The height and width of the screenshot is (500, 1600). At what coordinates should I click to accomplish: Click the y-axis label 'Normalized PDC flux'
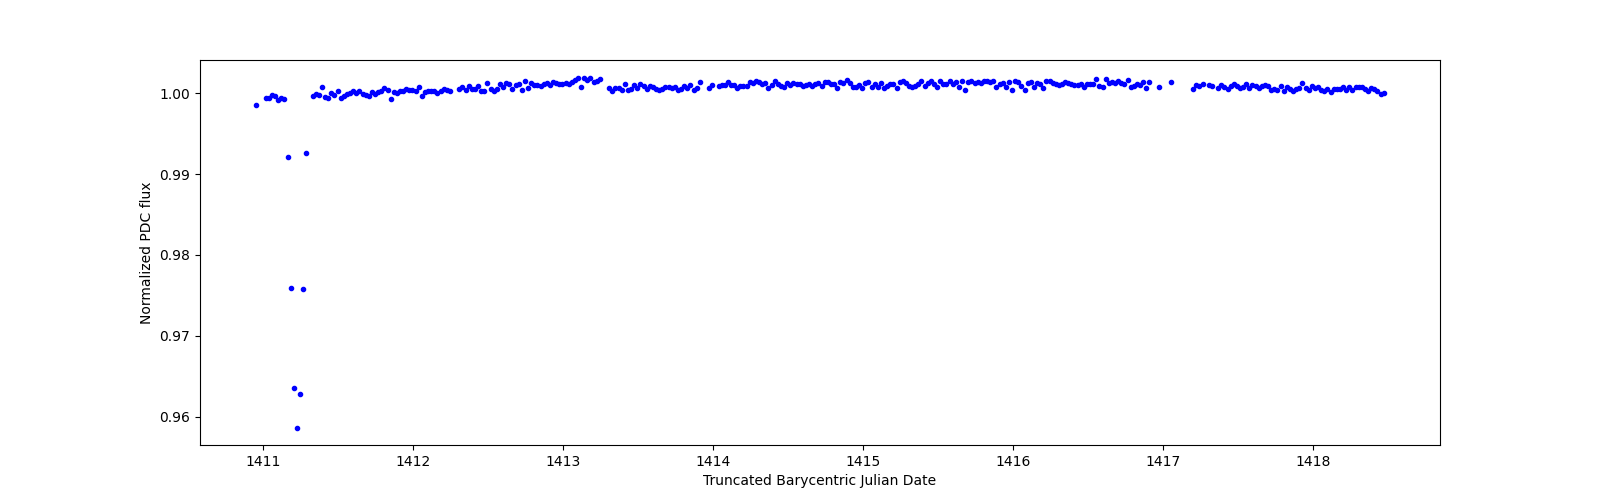tap(146, 253)
